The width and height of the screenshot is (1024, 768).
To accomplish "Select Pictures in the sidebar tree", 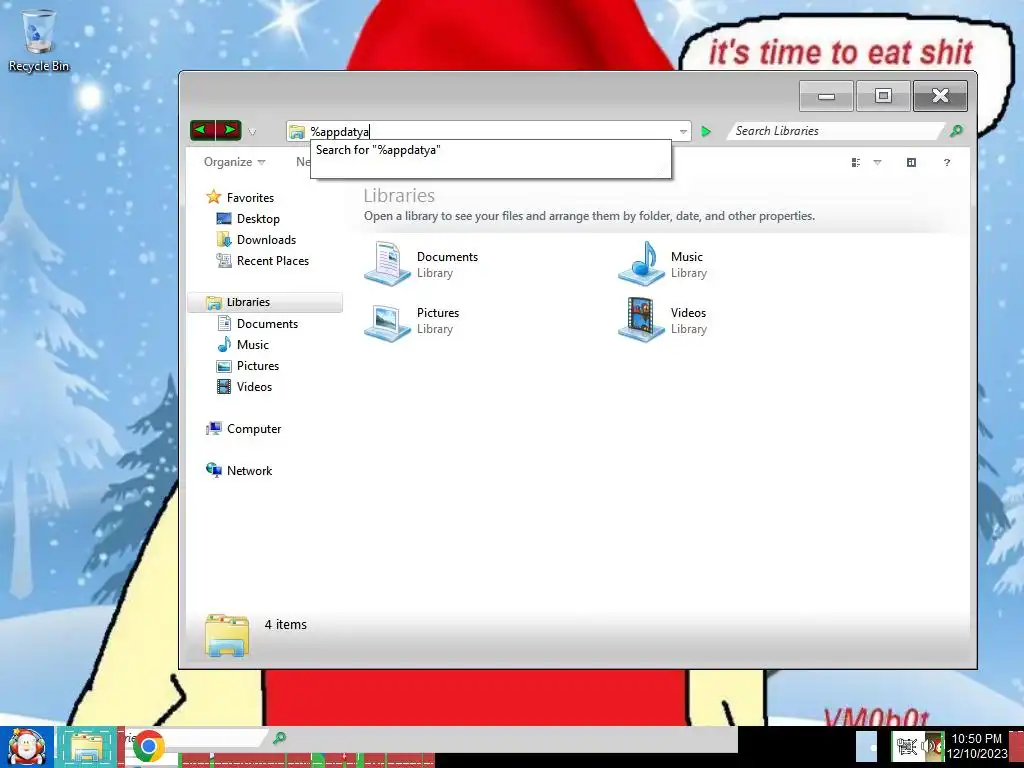I will 258,365.
